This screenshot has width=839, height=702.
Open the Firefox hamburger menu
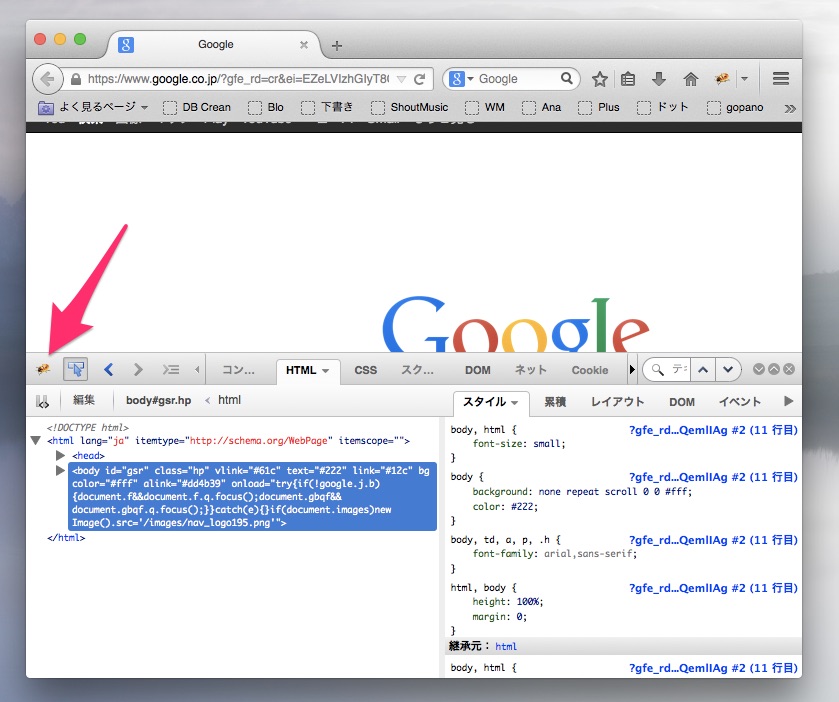coord(781,79)
